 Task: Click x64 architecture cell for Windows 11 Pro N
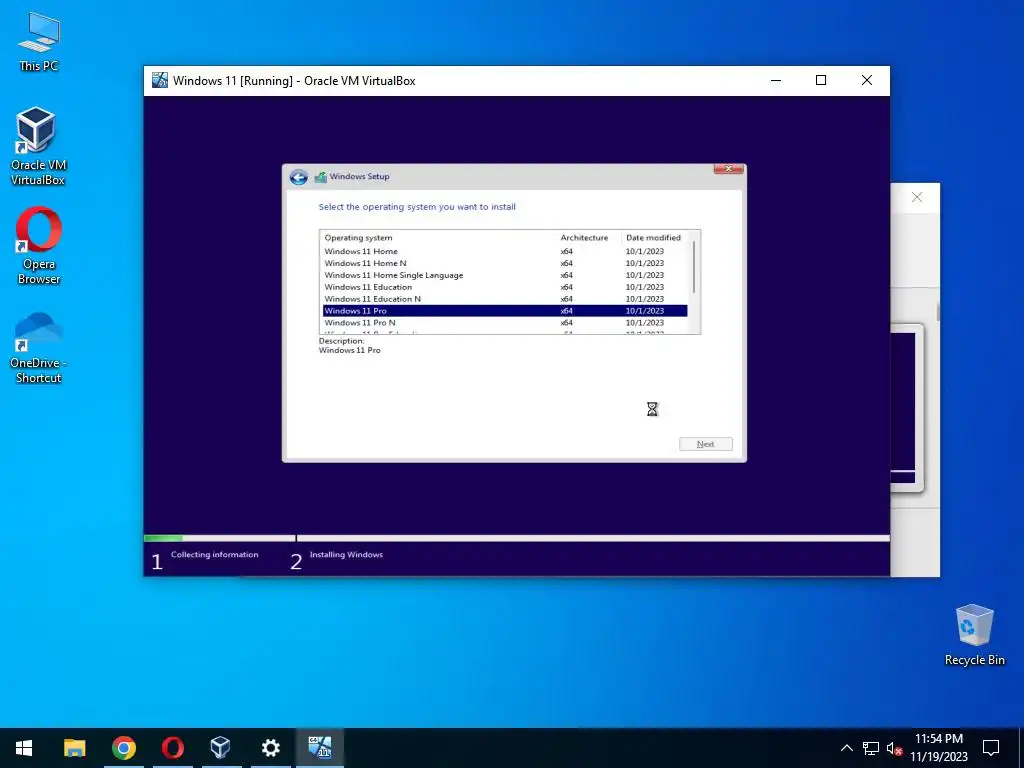(566, 323)
